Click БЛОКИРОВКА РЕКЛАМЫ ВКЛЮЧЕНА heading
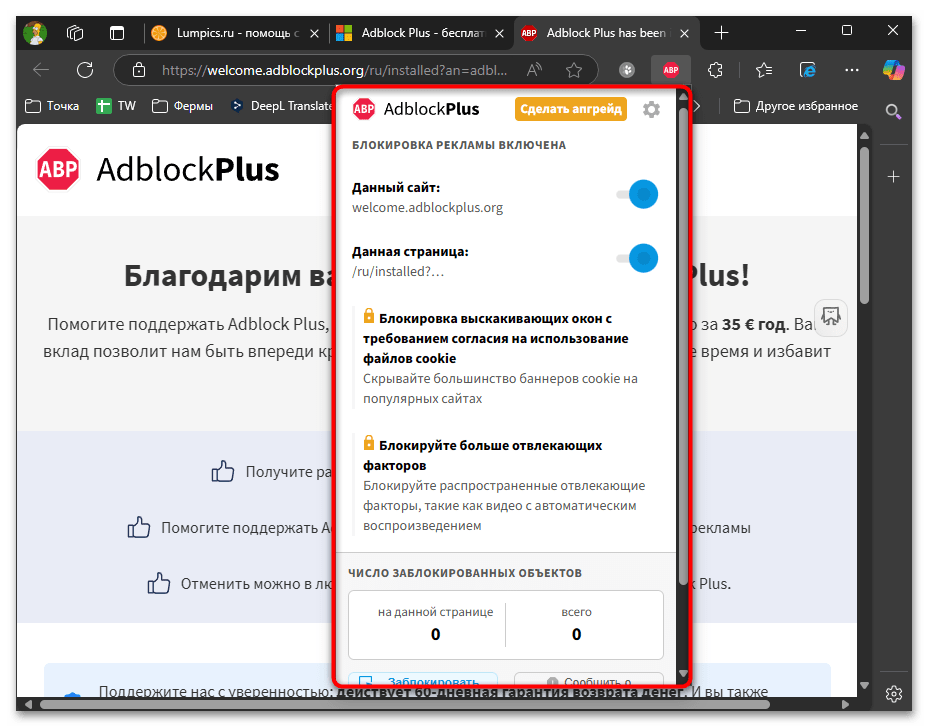 [x=459, y=145]
